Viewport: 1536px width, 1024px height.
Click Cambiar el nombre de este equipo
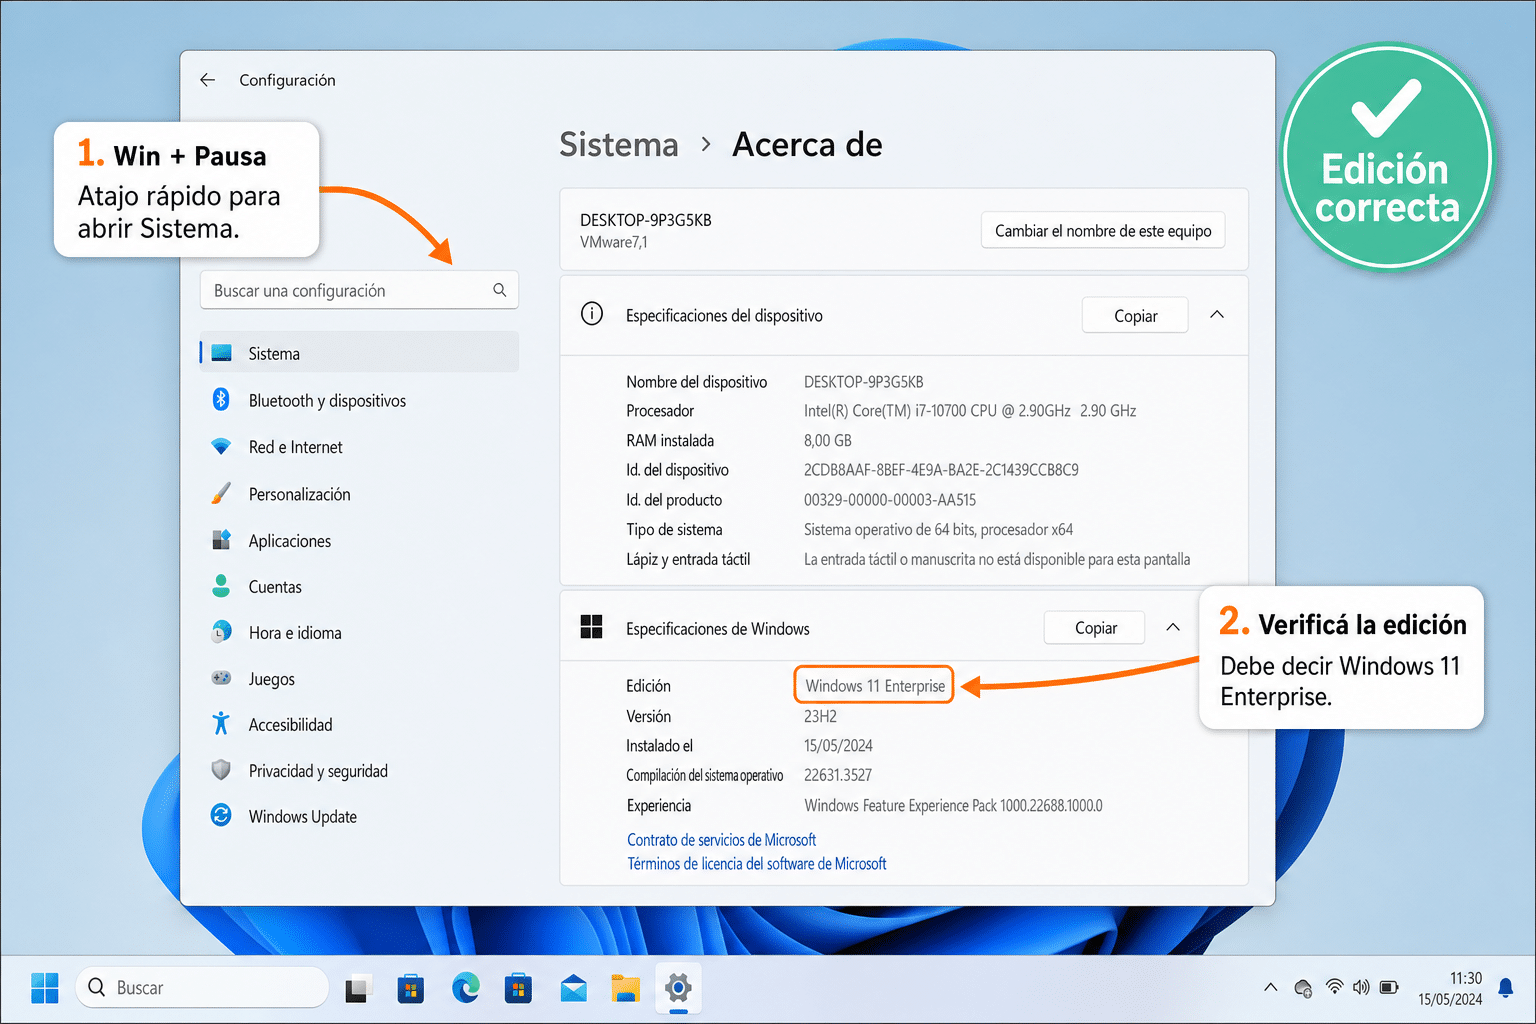tap(1103, 230)
